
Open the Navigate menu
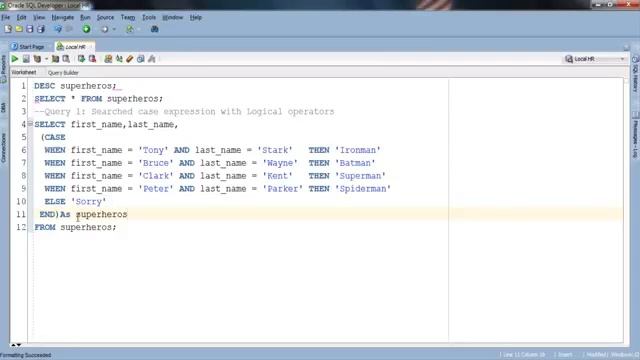[x=62, y=18]
